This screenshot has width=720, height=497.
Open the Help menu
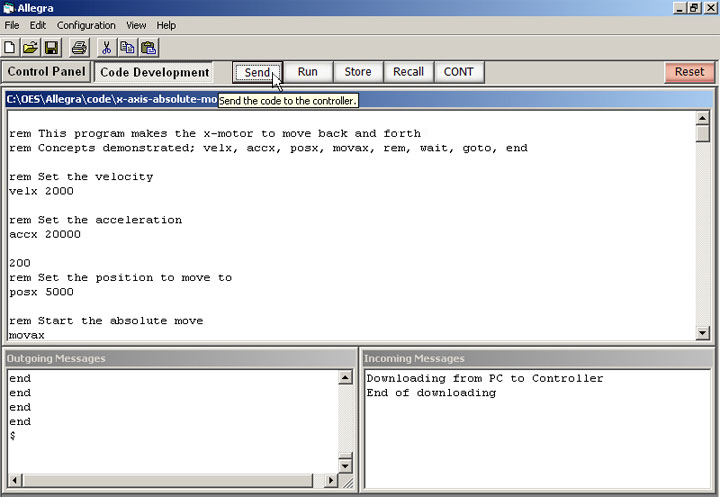[166, 25]
